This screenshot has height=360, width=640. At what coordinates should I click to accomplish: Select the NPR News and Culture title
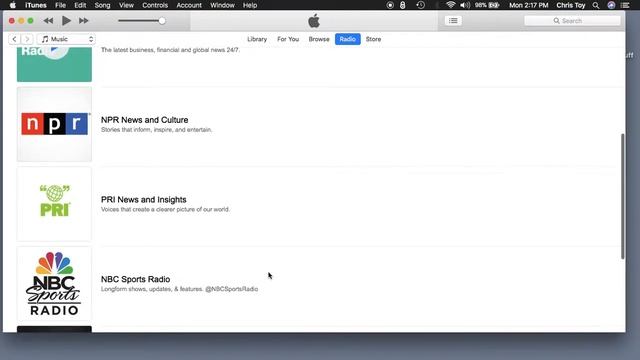144,120
